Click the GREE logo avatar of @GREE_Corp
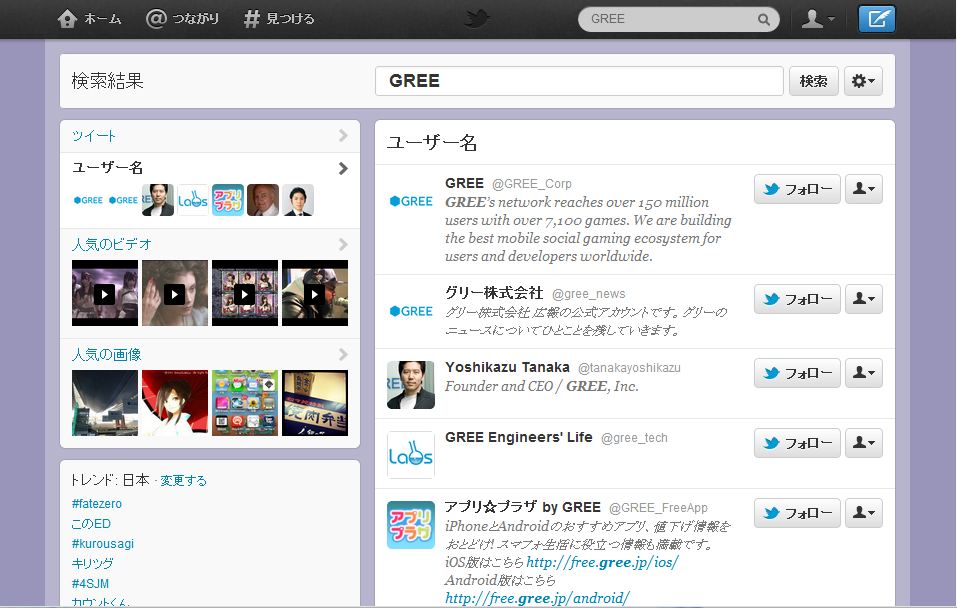Viewport: 957px width, 608px height. pos(411,201)
